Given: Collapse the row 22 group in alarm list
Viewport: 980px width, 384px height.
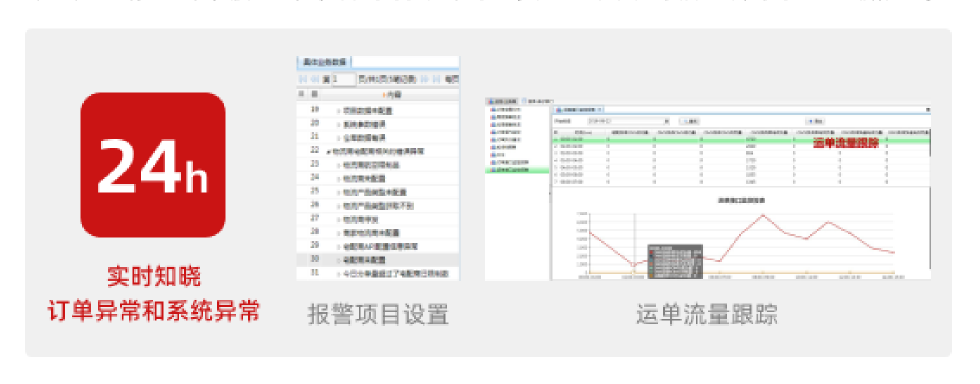Looking at the screenshot, I should pos(328,151).
